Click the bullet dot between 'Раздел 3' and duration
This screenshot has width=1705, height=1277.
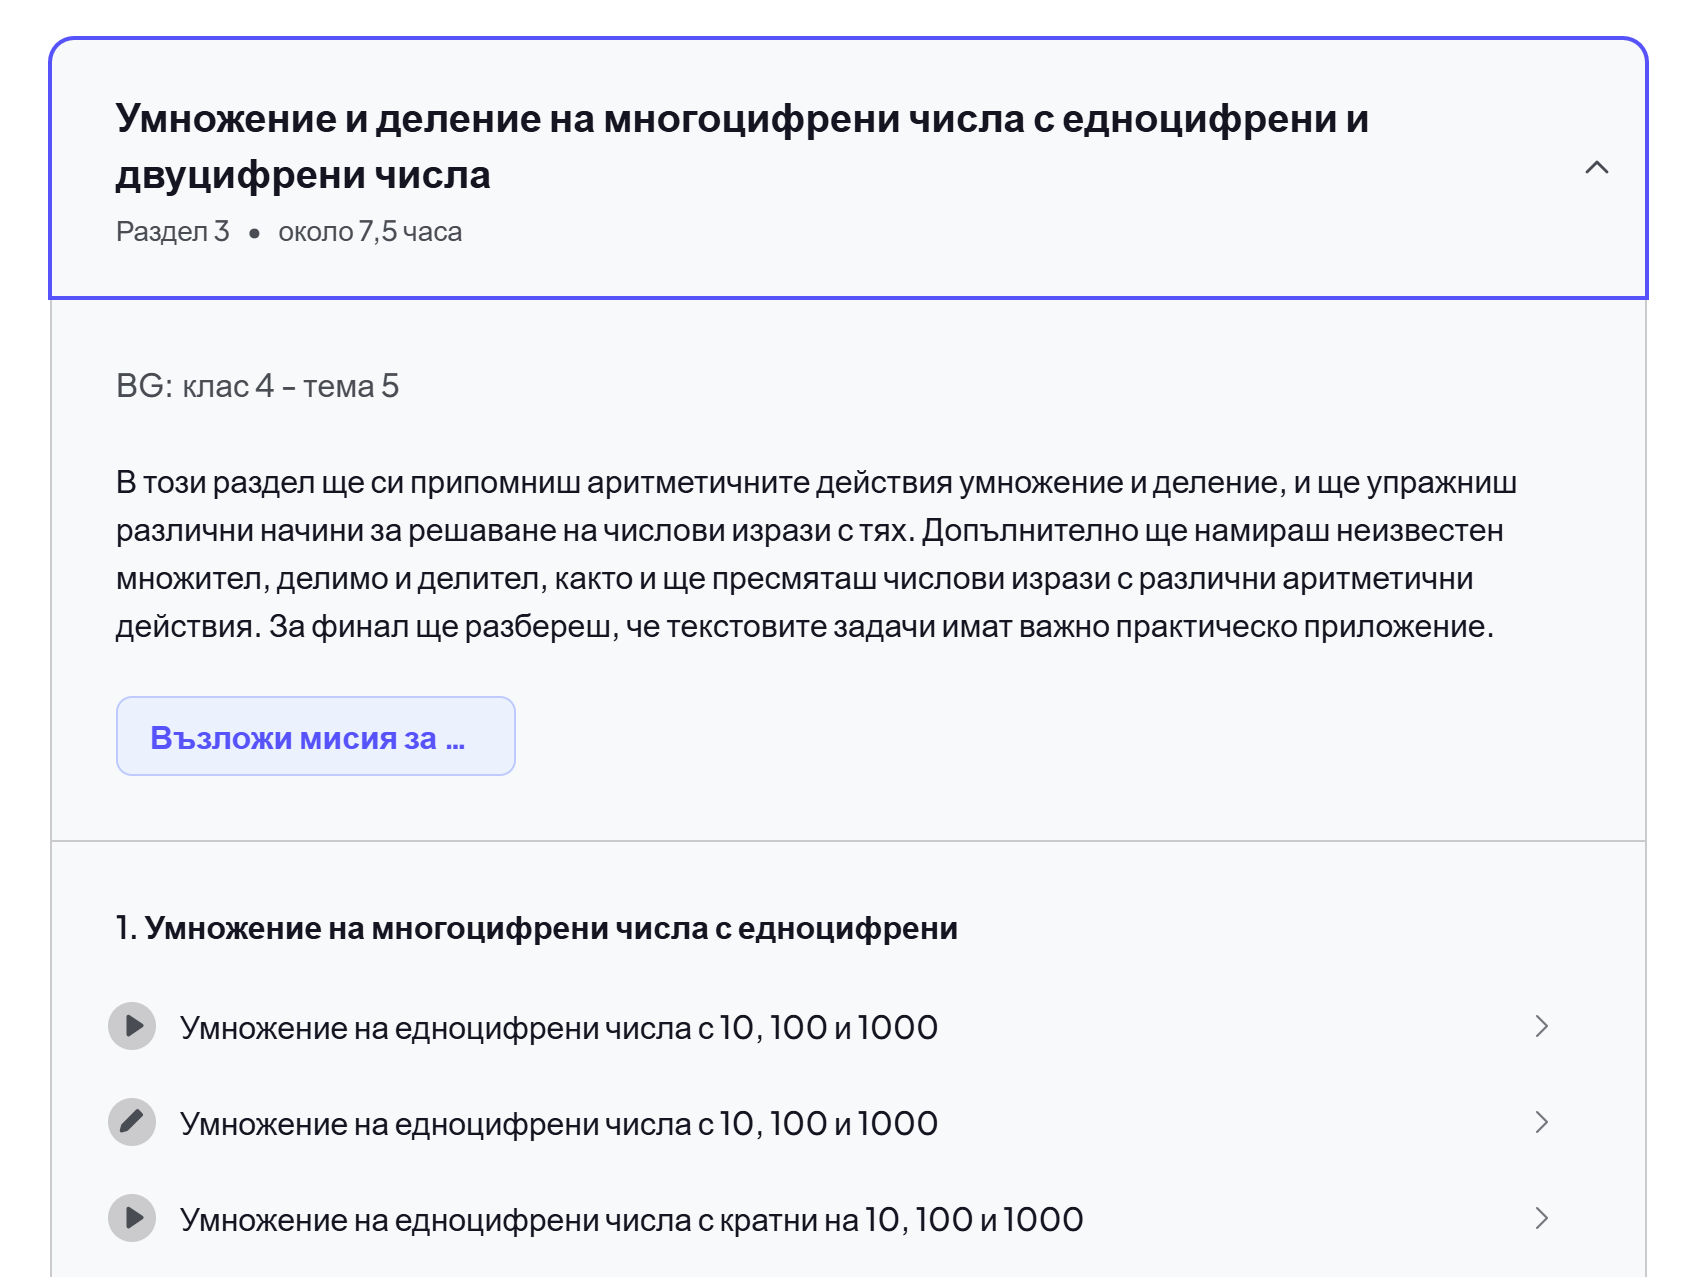254,233
